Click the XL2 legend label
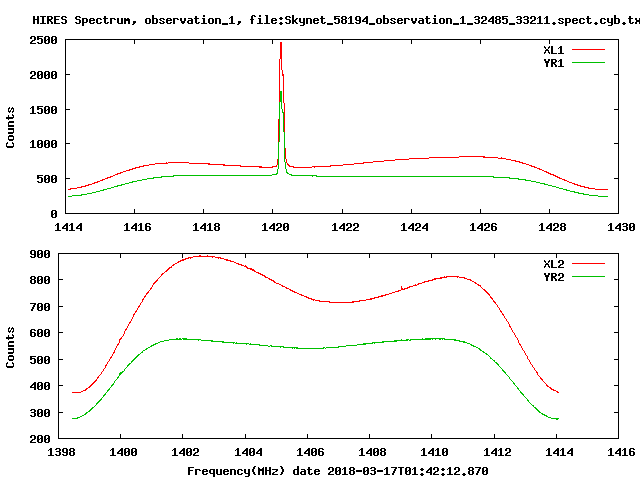Viewport: 640px width, 480px height. 553,264
